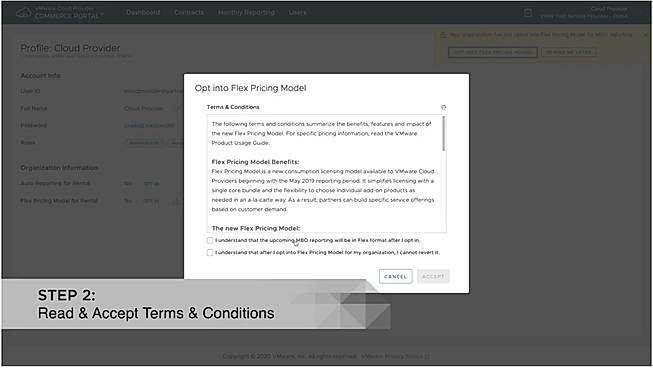Click the Change Password link
This screenshot has width=653, height=368.
[x=149, y=125]
